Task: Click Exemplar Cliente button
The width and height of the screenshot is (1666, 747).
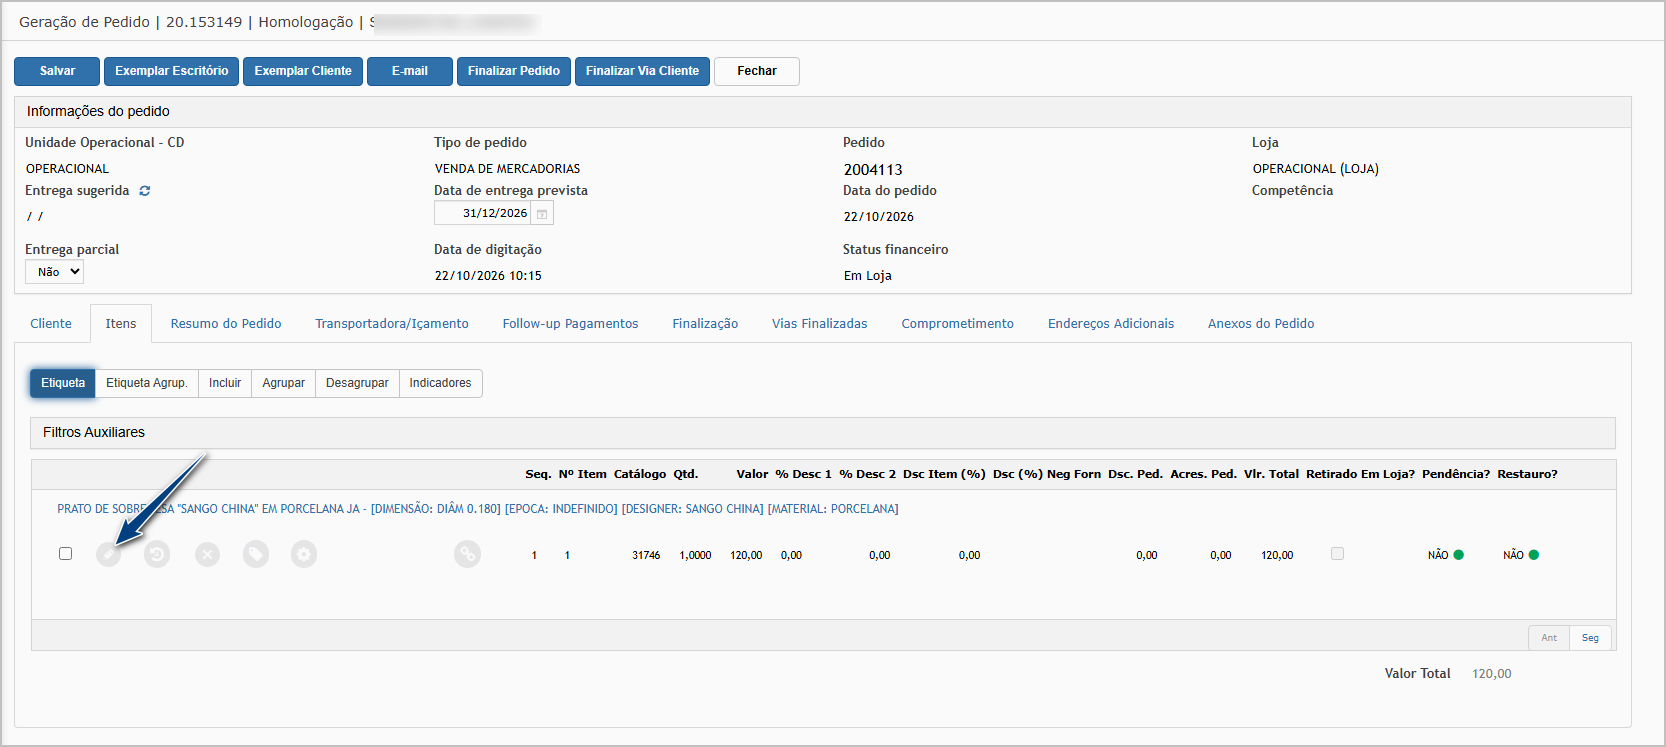Action: click(x=303, y=71)
